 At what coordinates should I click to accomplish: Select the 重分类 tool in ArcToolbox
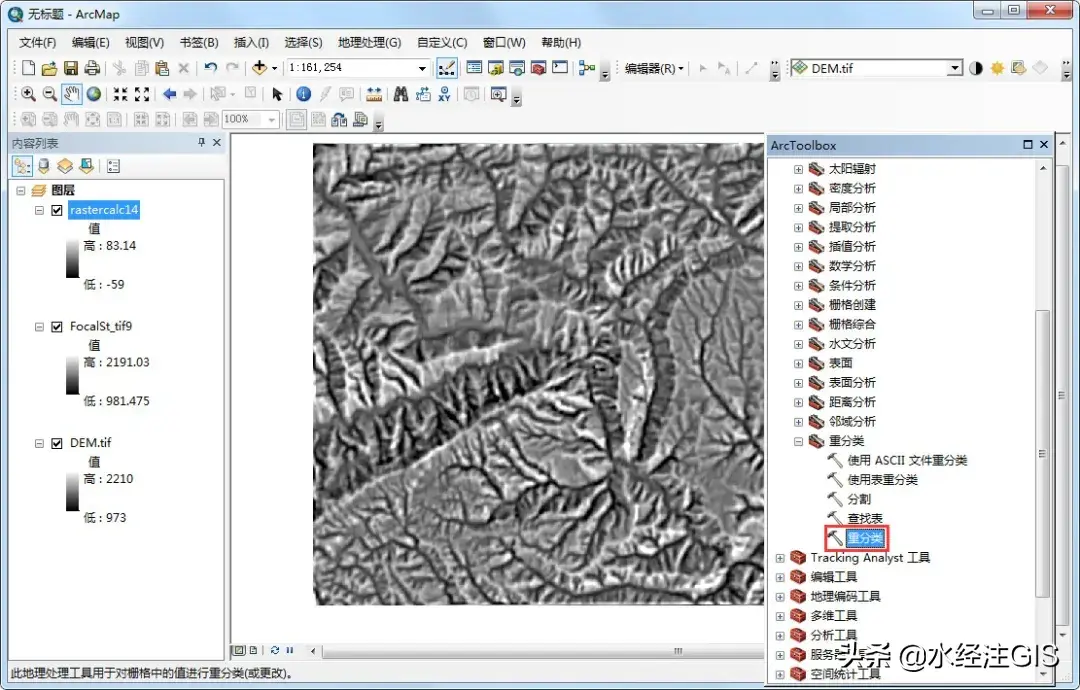click(x=865, y=538)
